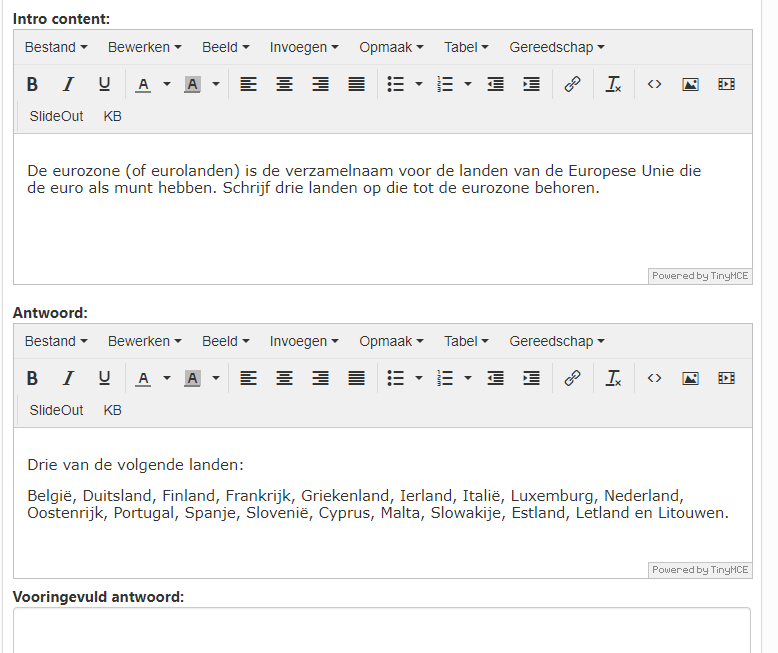Toggle underline in Intro content editor

(x=104, y=85)
